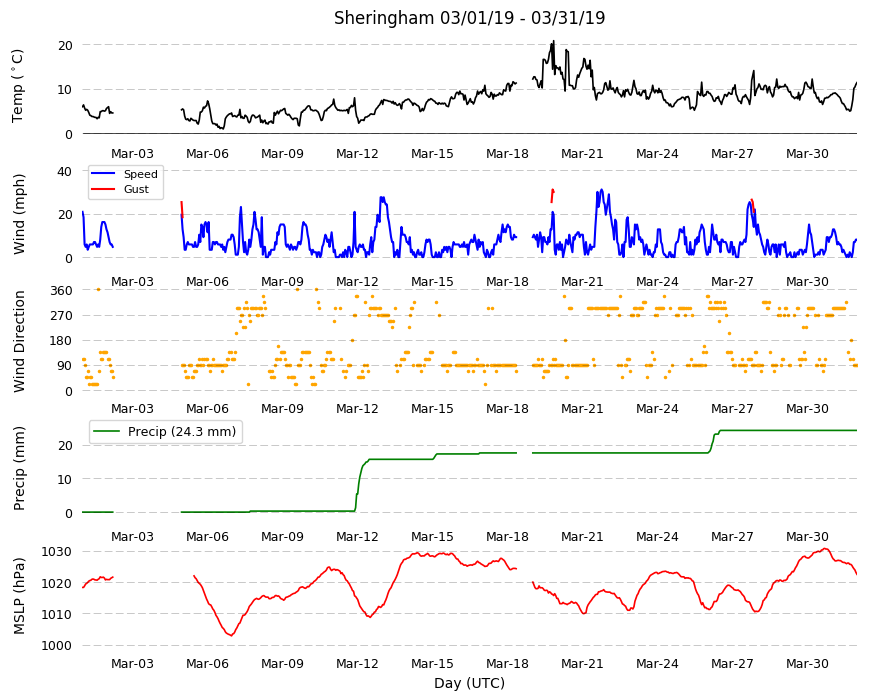Viewport: 870px width, 700px height.
Task: Click the MSLP (hPa) axis label
Action: click(x=19, y=597)
